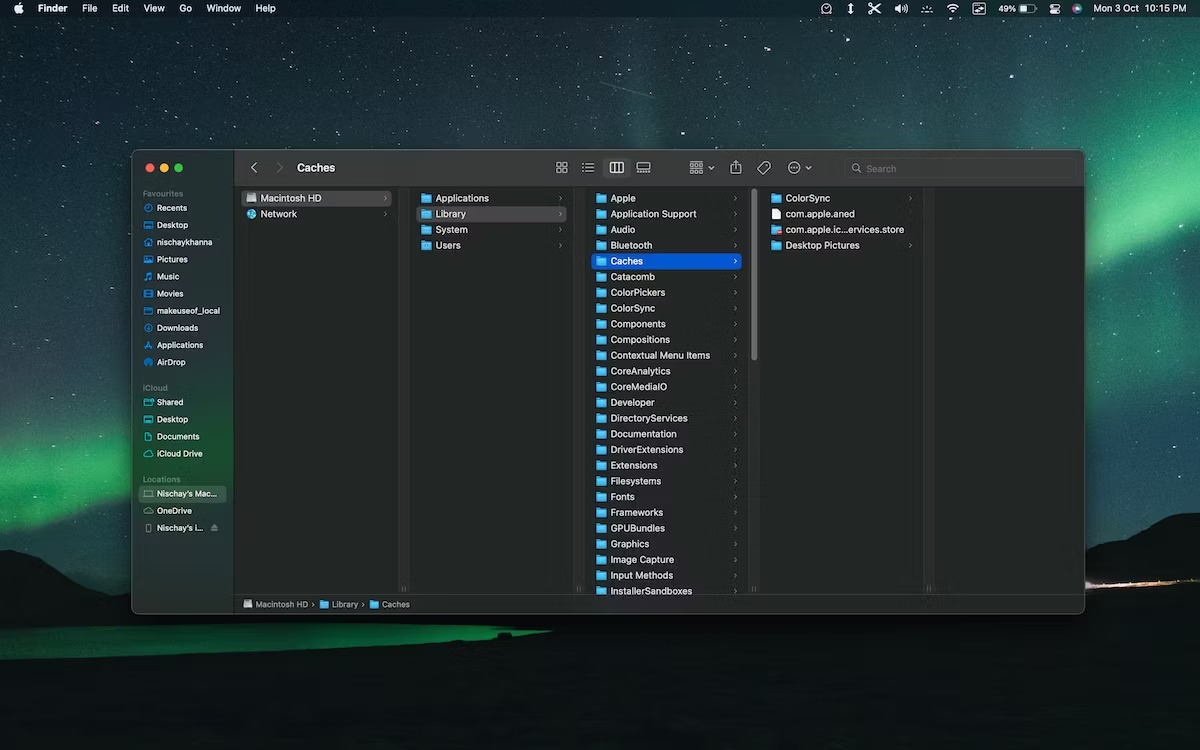Expand the Desktop Pictures folder chevron
This screenshot has height=750, width=1200.
pos(910,246)
